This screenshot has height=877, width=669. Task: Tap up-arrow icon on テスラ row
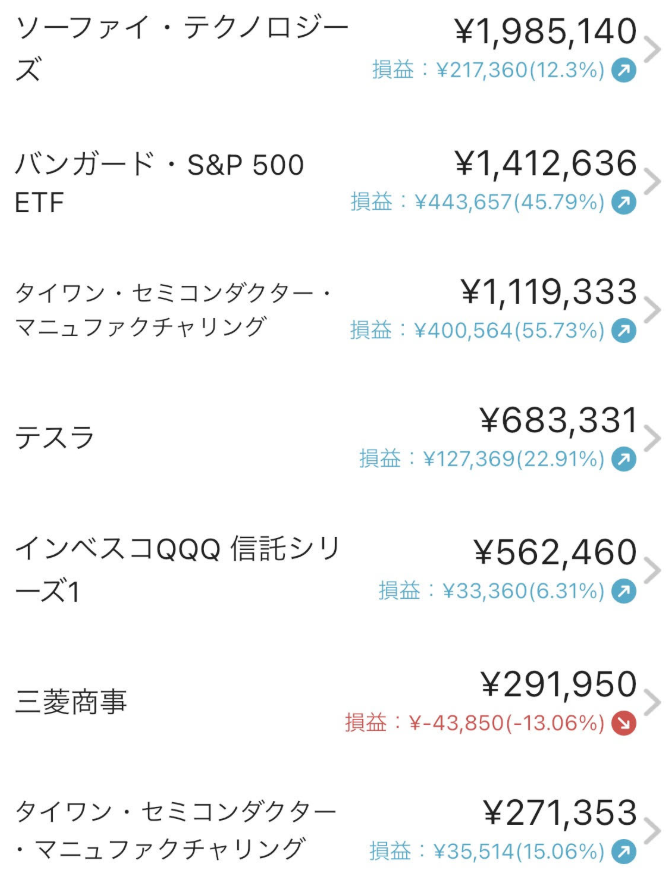[624, 459]
